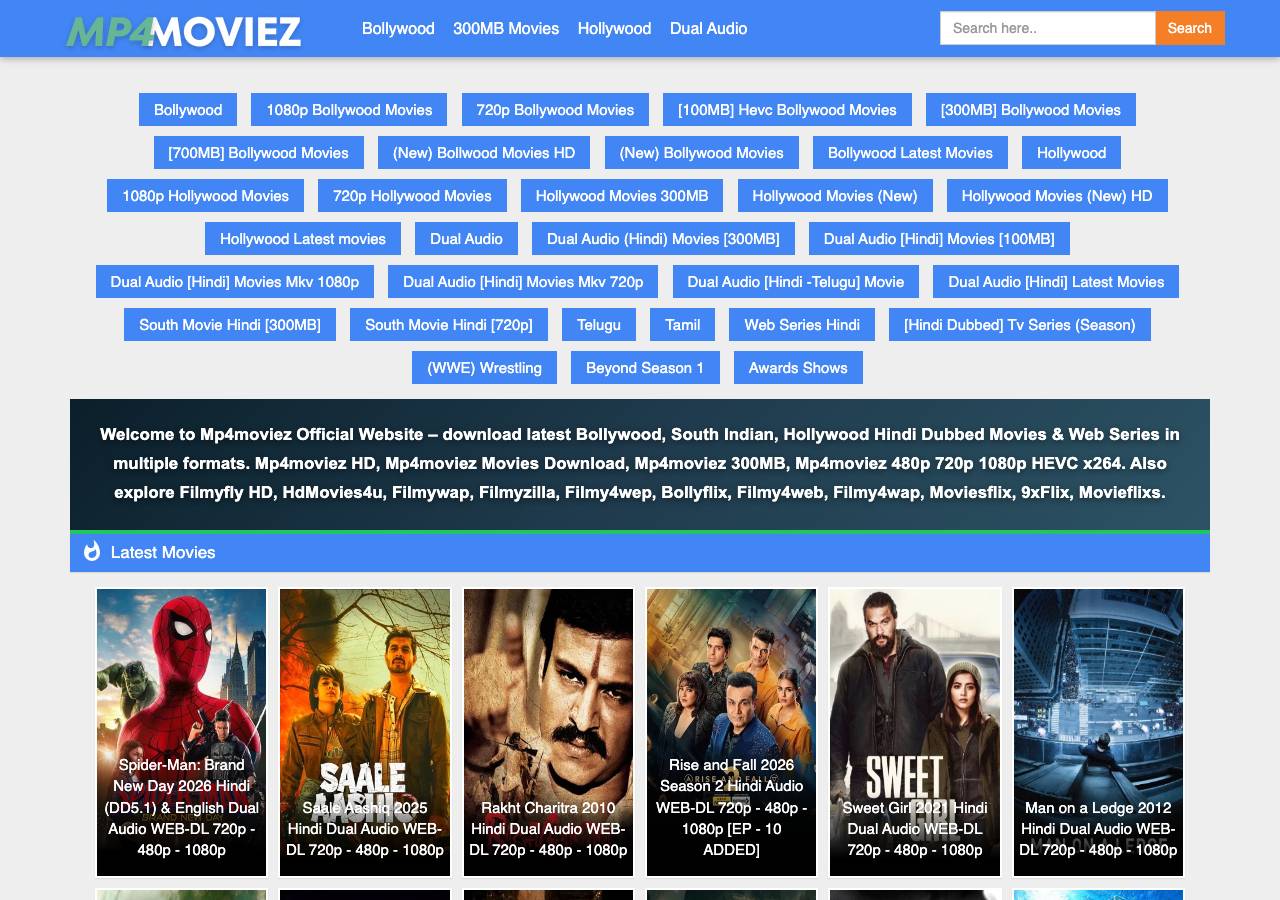
Task: Choose the [100MB] Hevc Bollywood Movies tag
Action: [x=787, y=110]
